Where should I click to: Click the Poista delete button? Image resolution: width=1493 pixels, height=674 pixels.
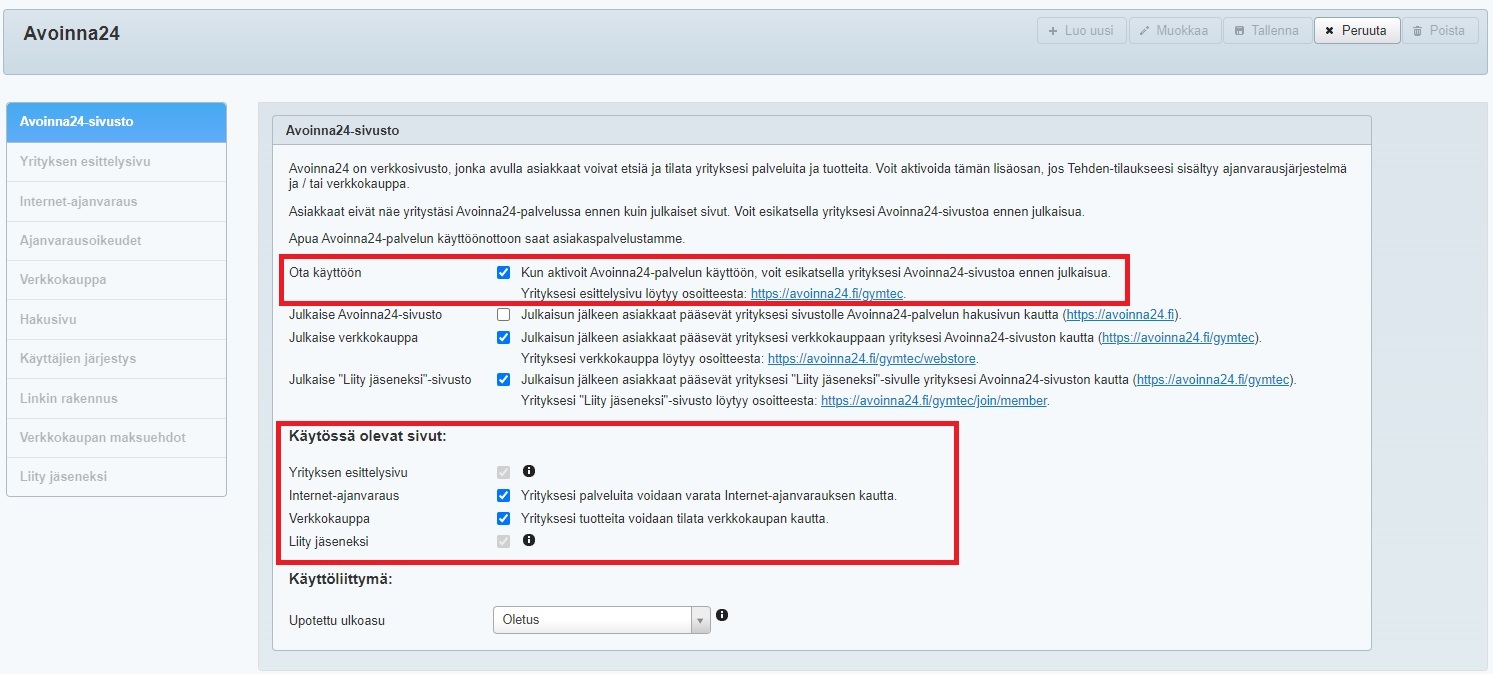(1439, 31)
